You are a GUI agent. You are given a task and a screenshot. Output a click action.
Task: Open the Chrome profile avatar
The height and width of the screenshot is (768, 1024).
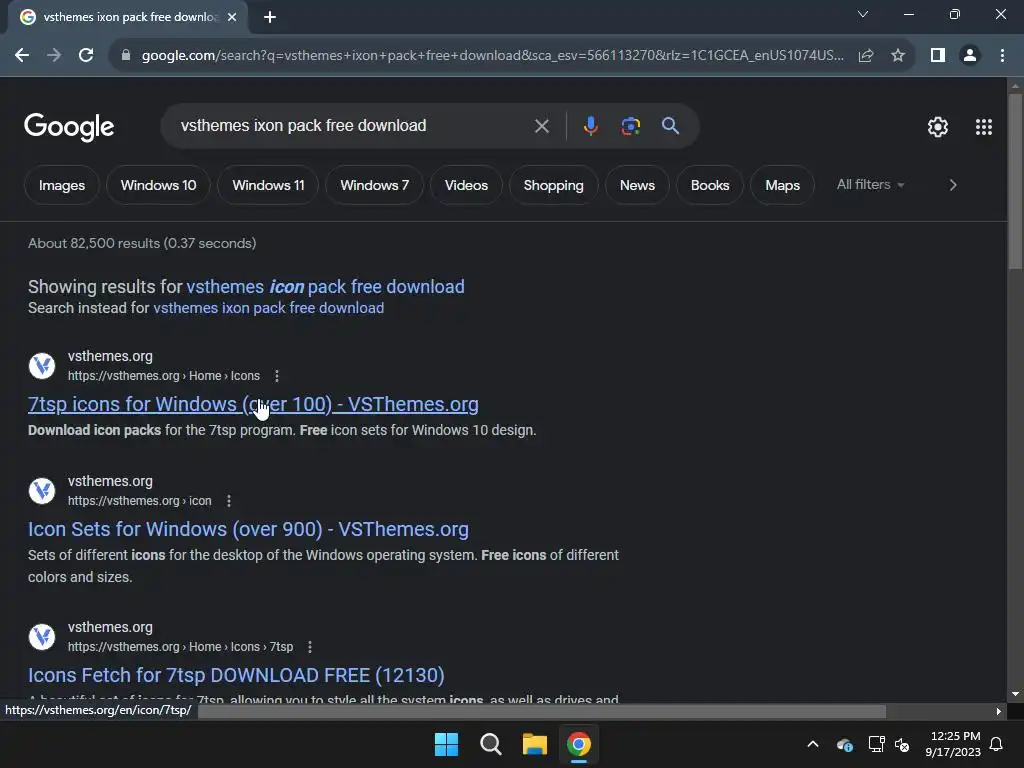coord(970,56)
